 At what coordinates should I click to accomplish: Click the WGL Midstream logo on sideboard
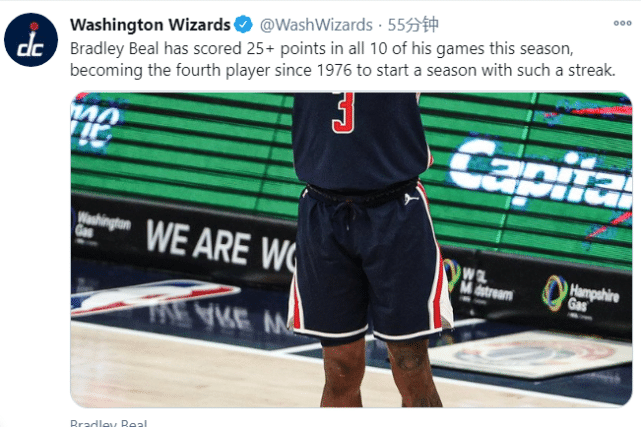pos(478,282)
